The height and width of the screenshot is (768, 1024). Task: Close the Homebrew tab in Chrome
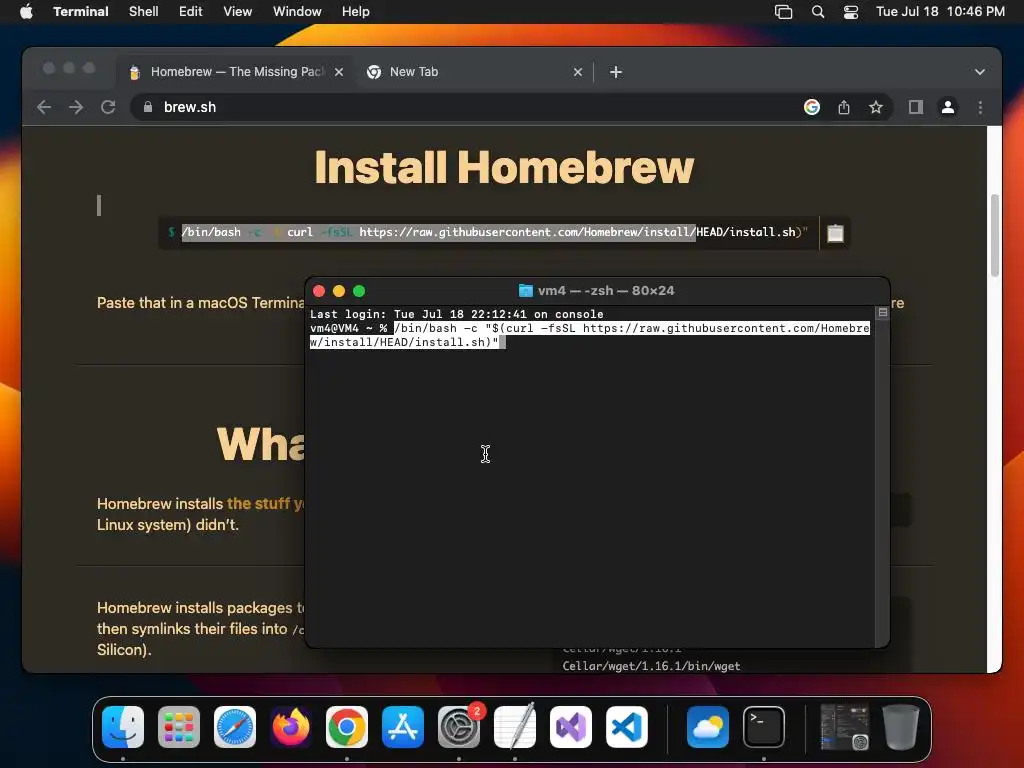pyautogui.click(x=339, y=72)
